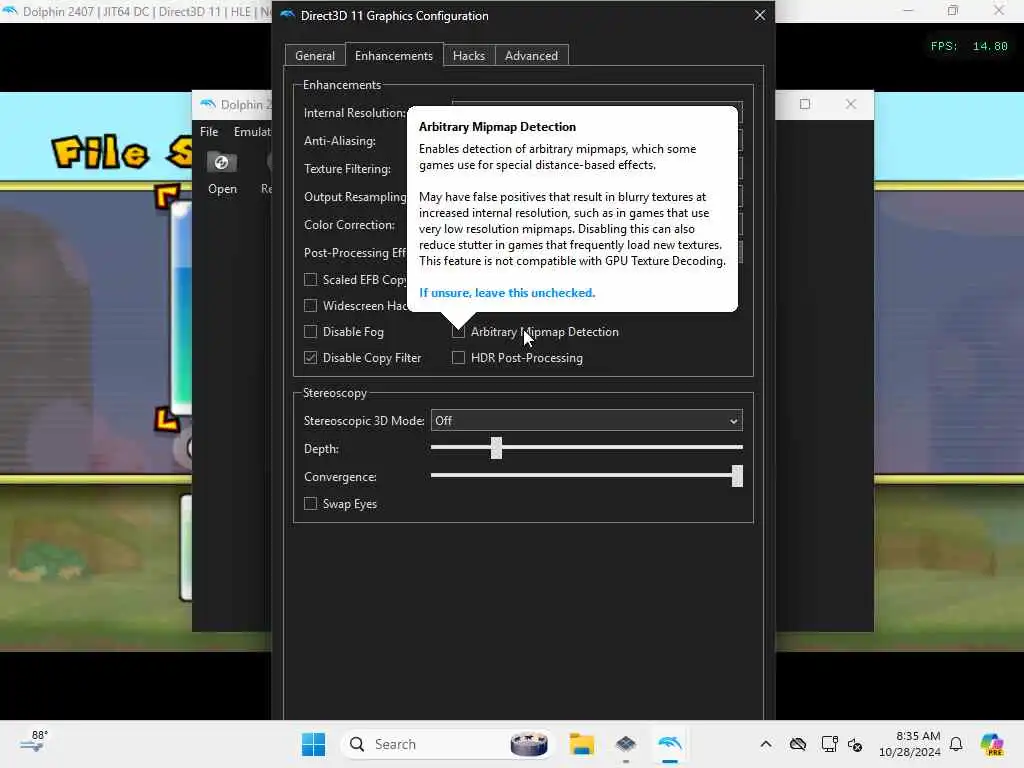Uncheck Disable Copy Filter
Image resolution: width=1024 pixels, height=768 pixels.
point(310,358)
